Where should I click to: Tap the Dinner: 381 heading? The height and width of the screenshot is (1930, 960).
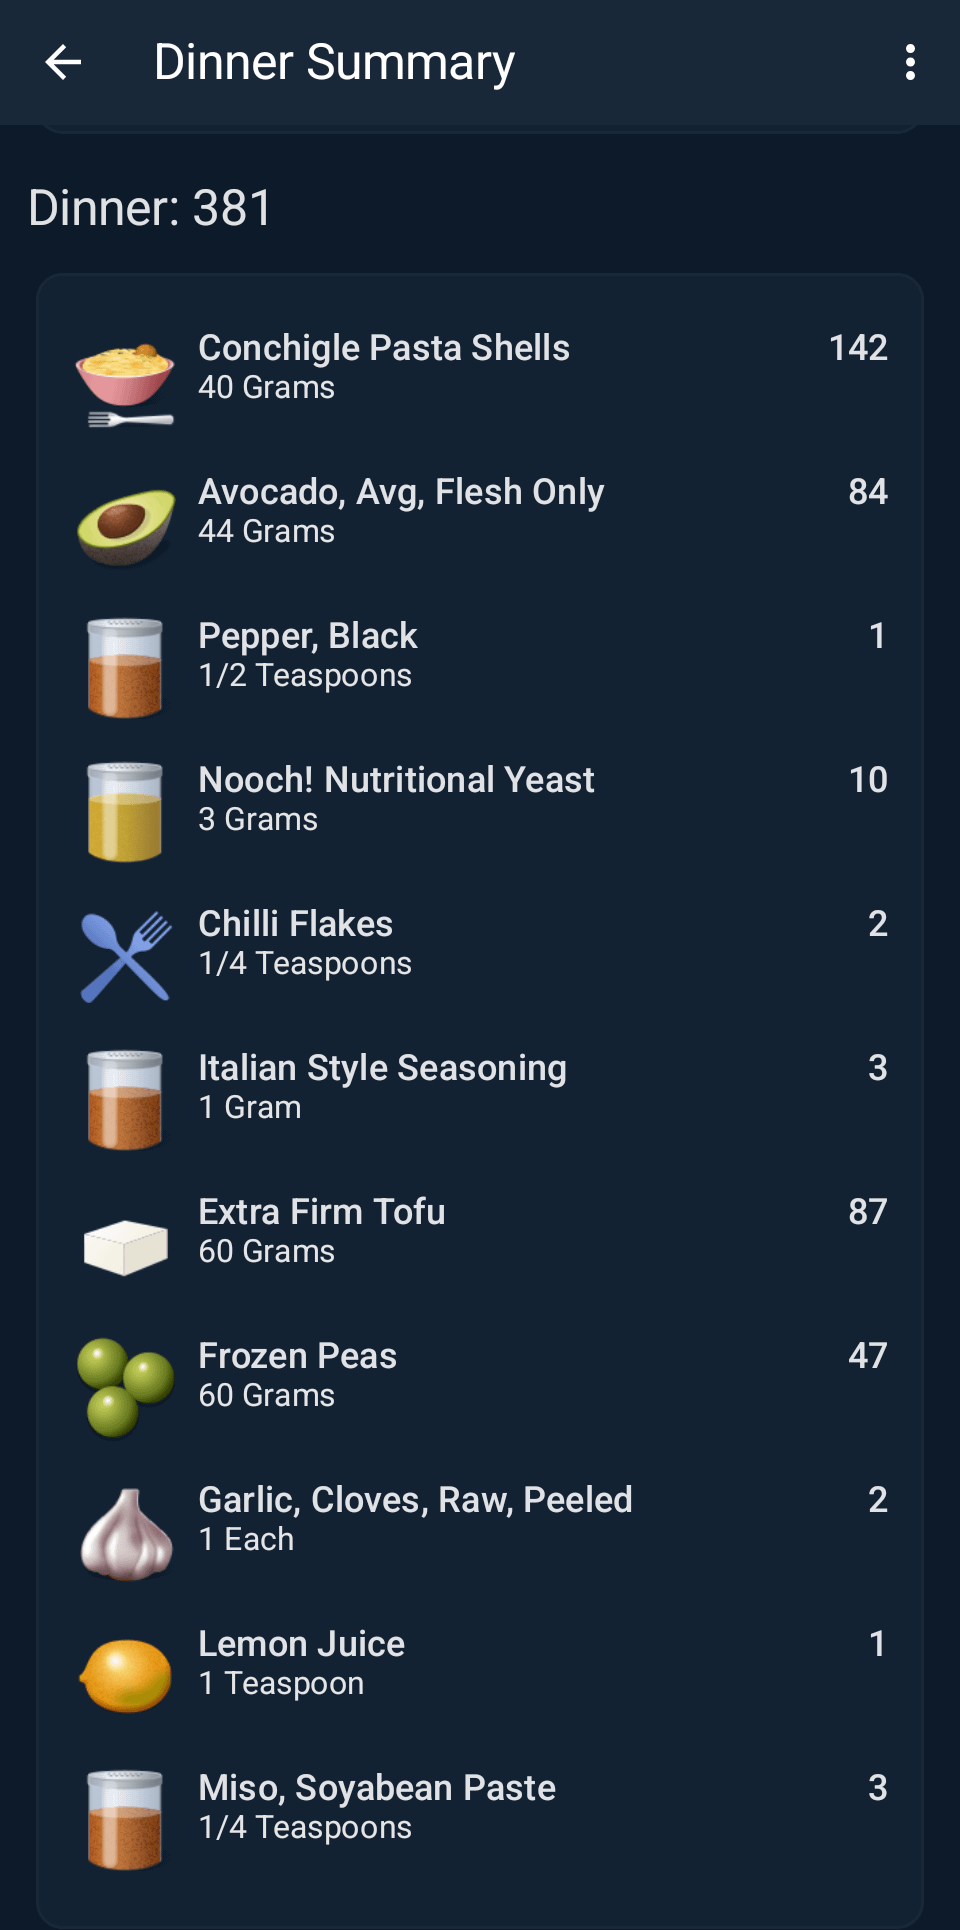[150, 208]
